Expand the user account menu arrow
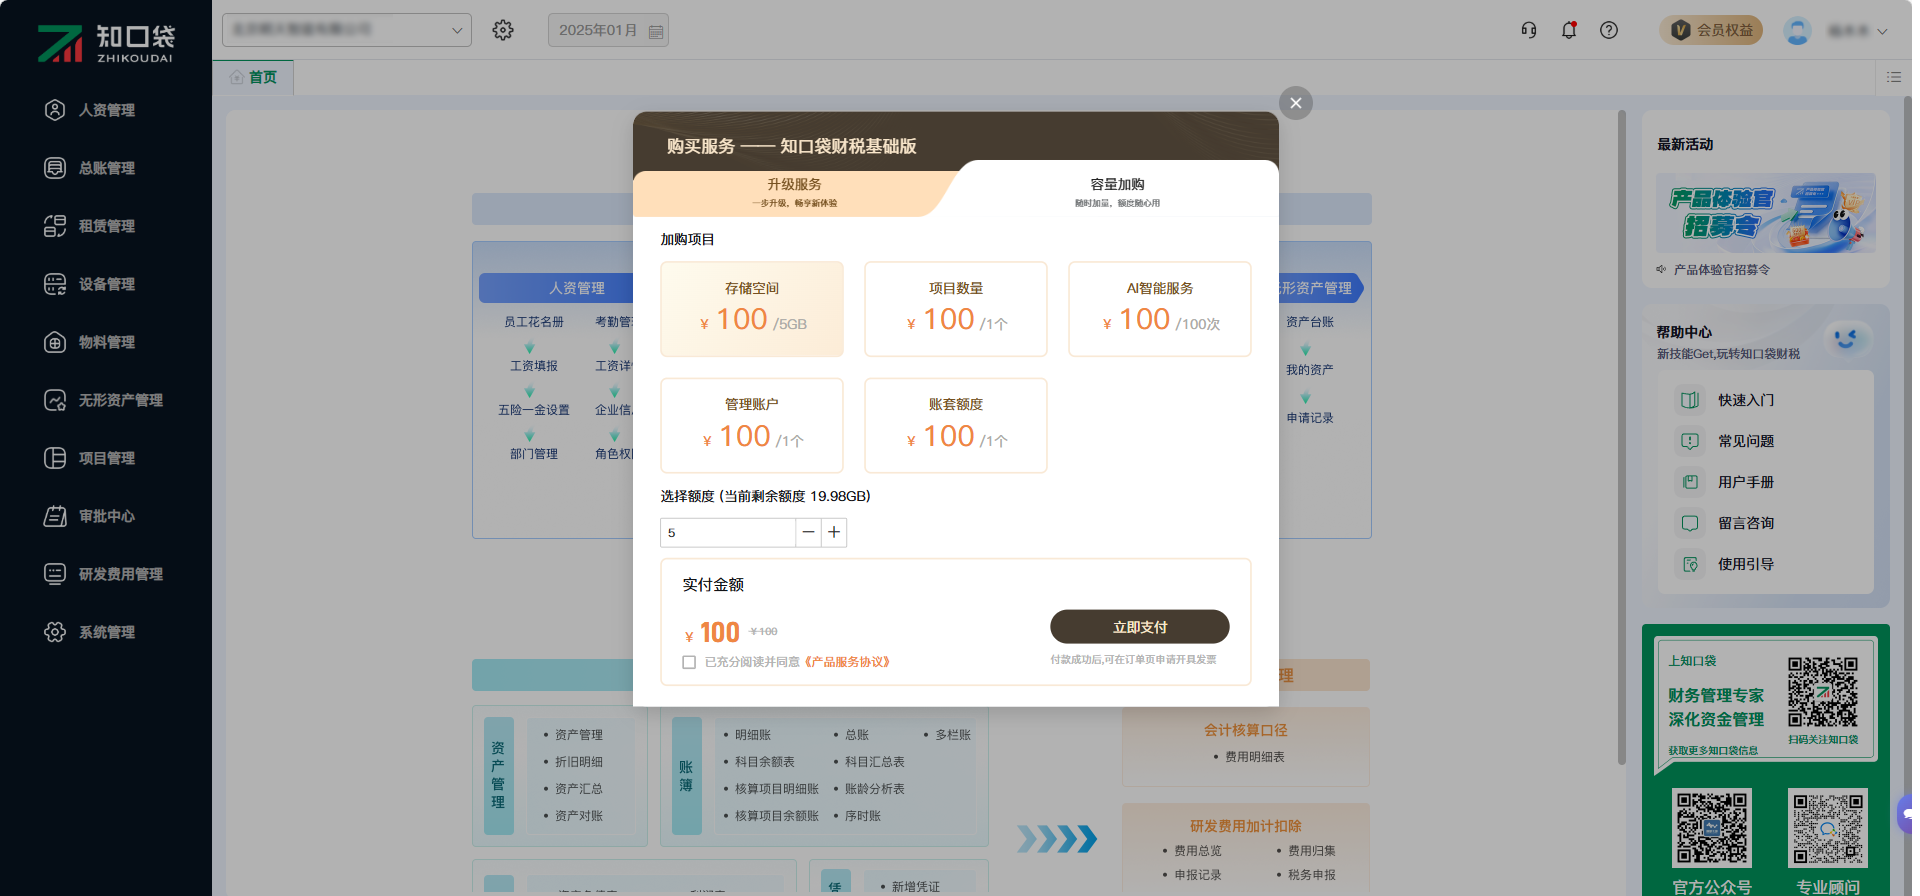Screen dimensions: 1920x896 (1882, 31)
